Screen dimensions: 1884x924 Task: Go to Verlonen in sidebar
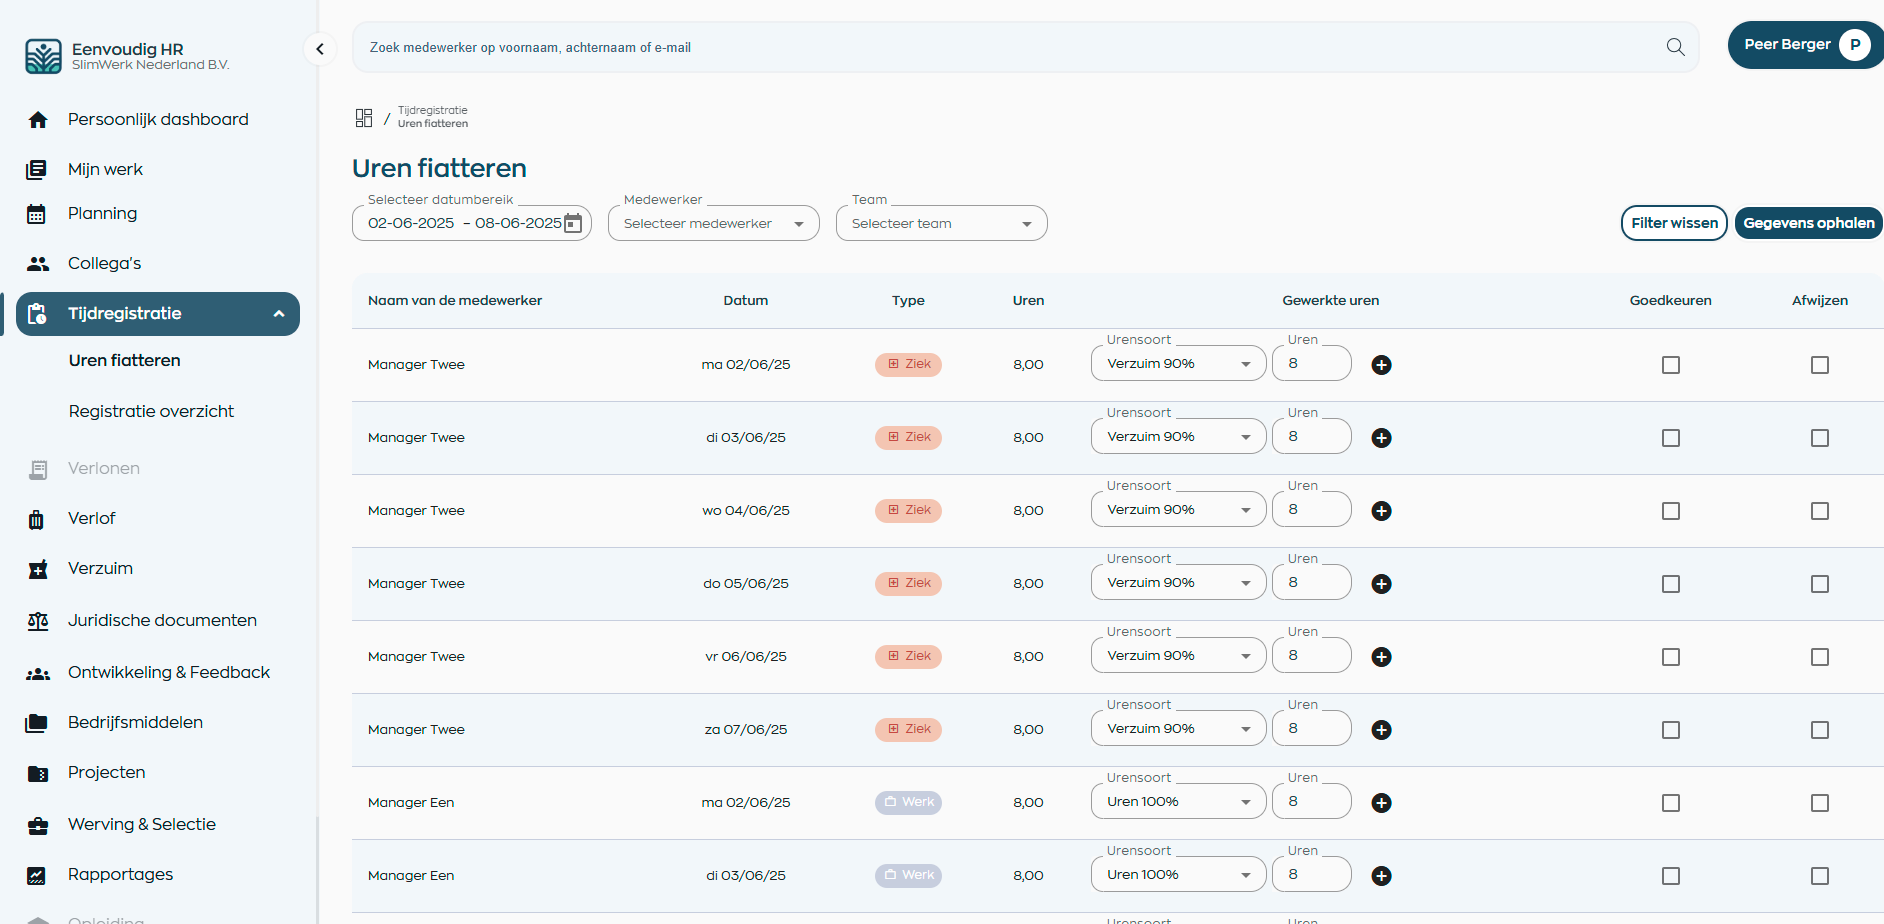[x=104, y=468]
